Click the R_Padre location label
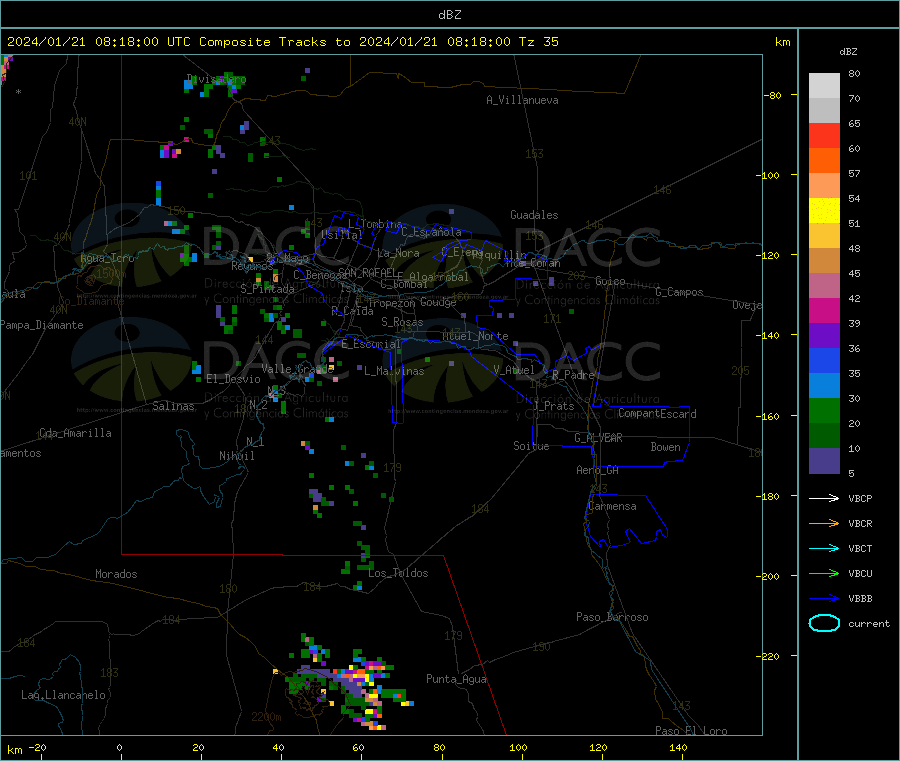The height and width of the screenshot is (761, 900). [x=573, y=375]
